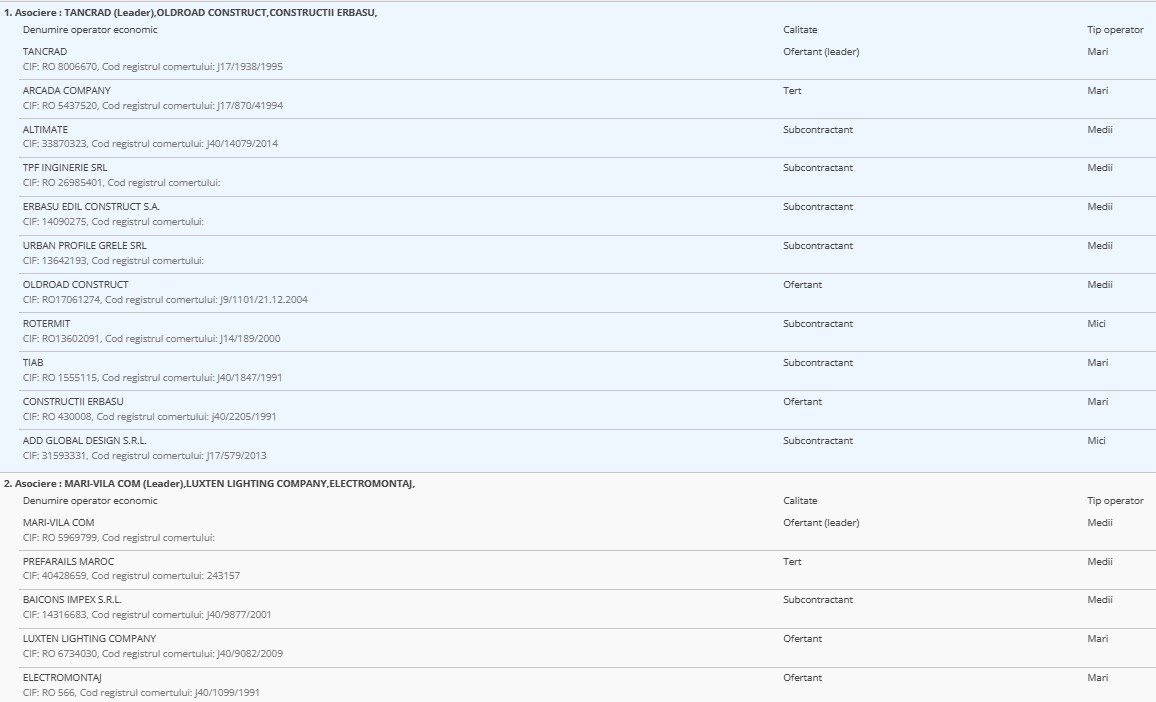The height and width of the screenshot is (702, 1156).
Task: Click the second group's Tip operator header
Action: [x=1115, y=501]
